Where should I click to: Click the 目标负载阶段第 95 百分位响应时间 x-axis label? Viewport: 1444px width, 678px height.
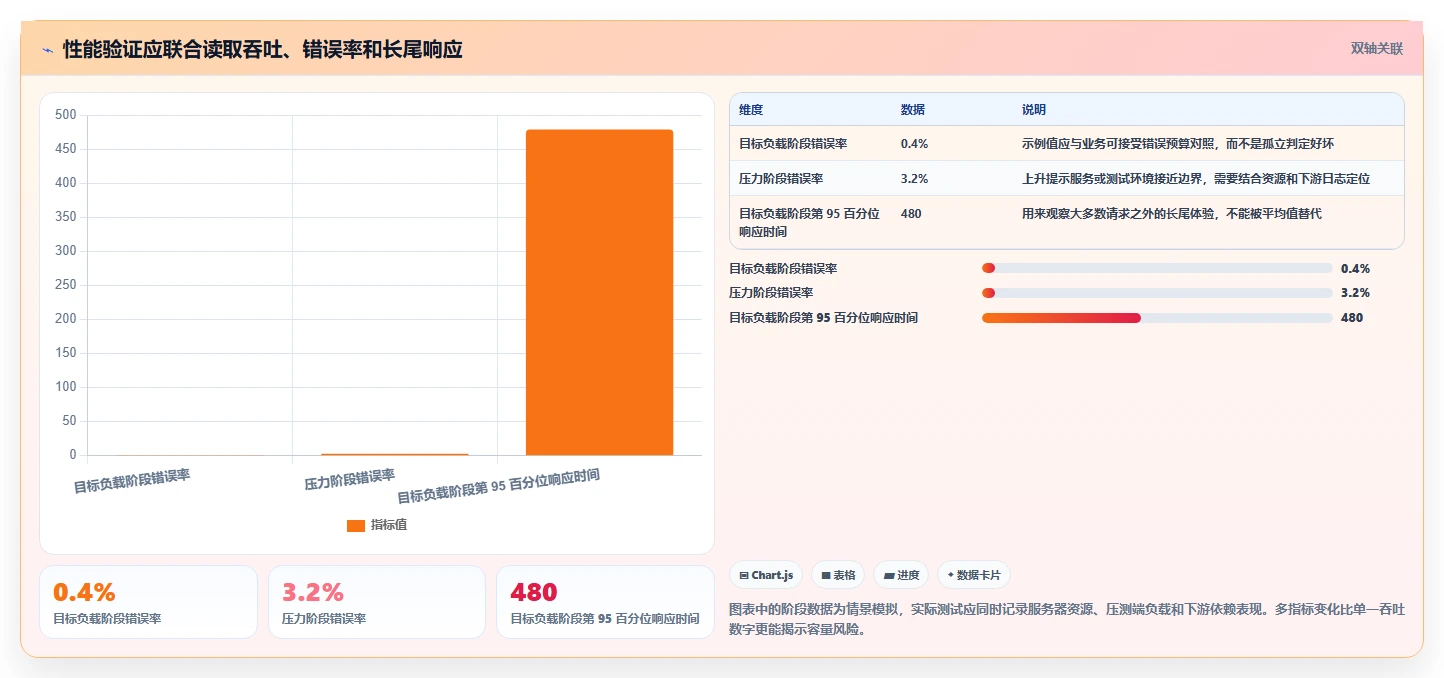point(499,486)
